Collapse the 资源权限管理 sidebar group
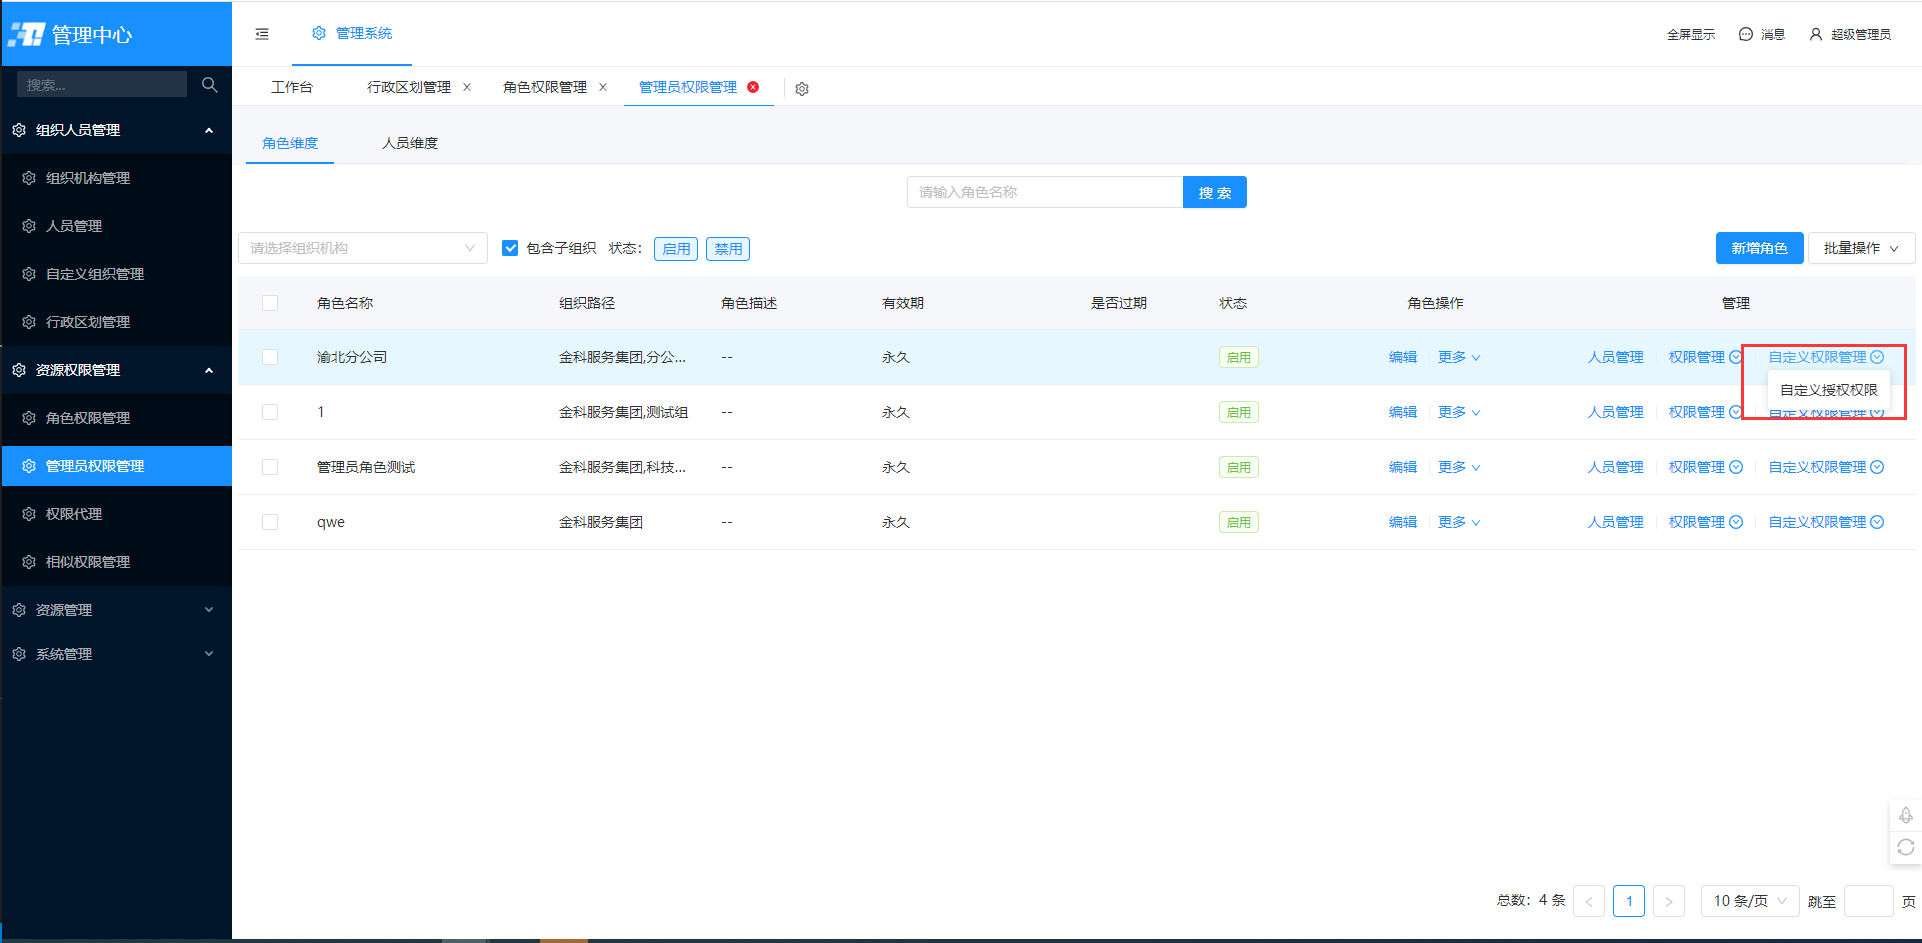 point(116,370)
